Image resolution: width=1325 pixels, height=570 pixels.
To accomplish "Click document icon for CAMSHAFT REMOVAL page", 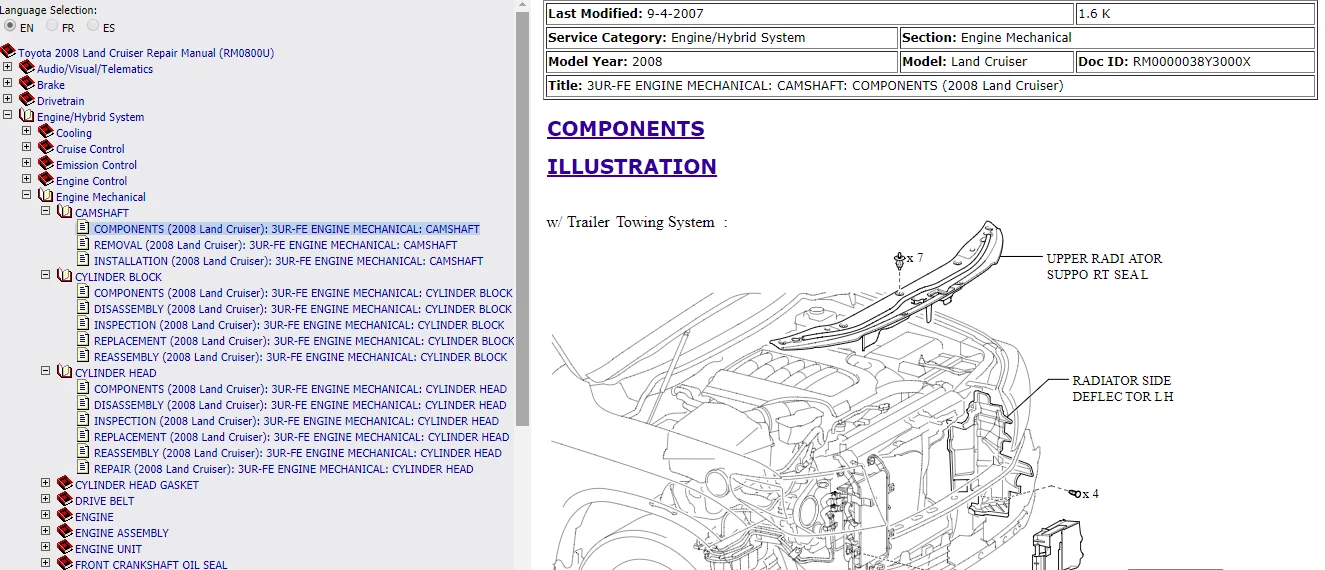I will pyautogui.click(x=83, y=244).
